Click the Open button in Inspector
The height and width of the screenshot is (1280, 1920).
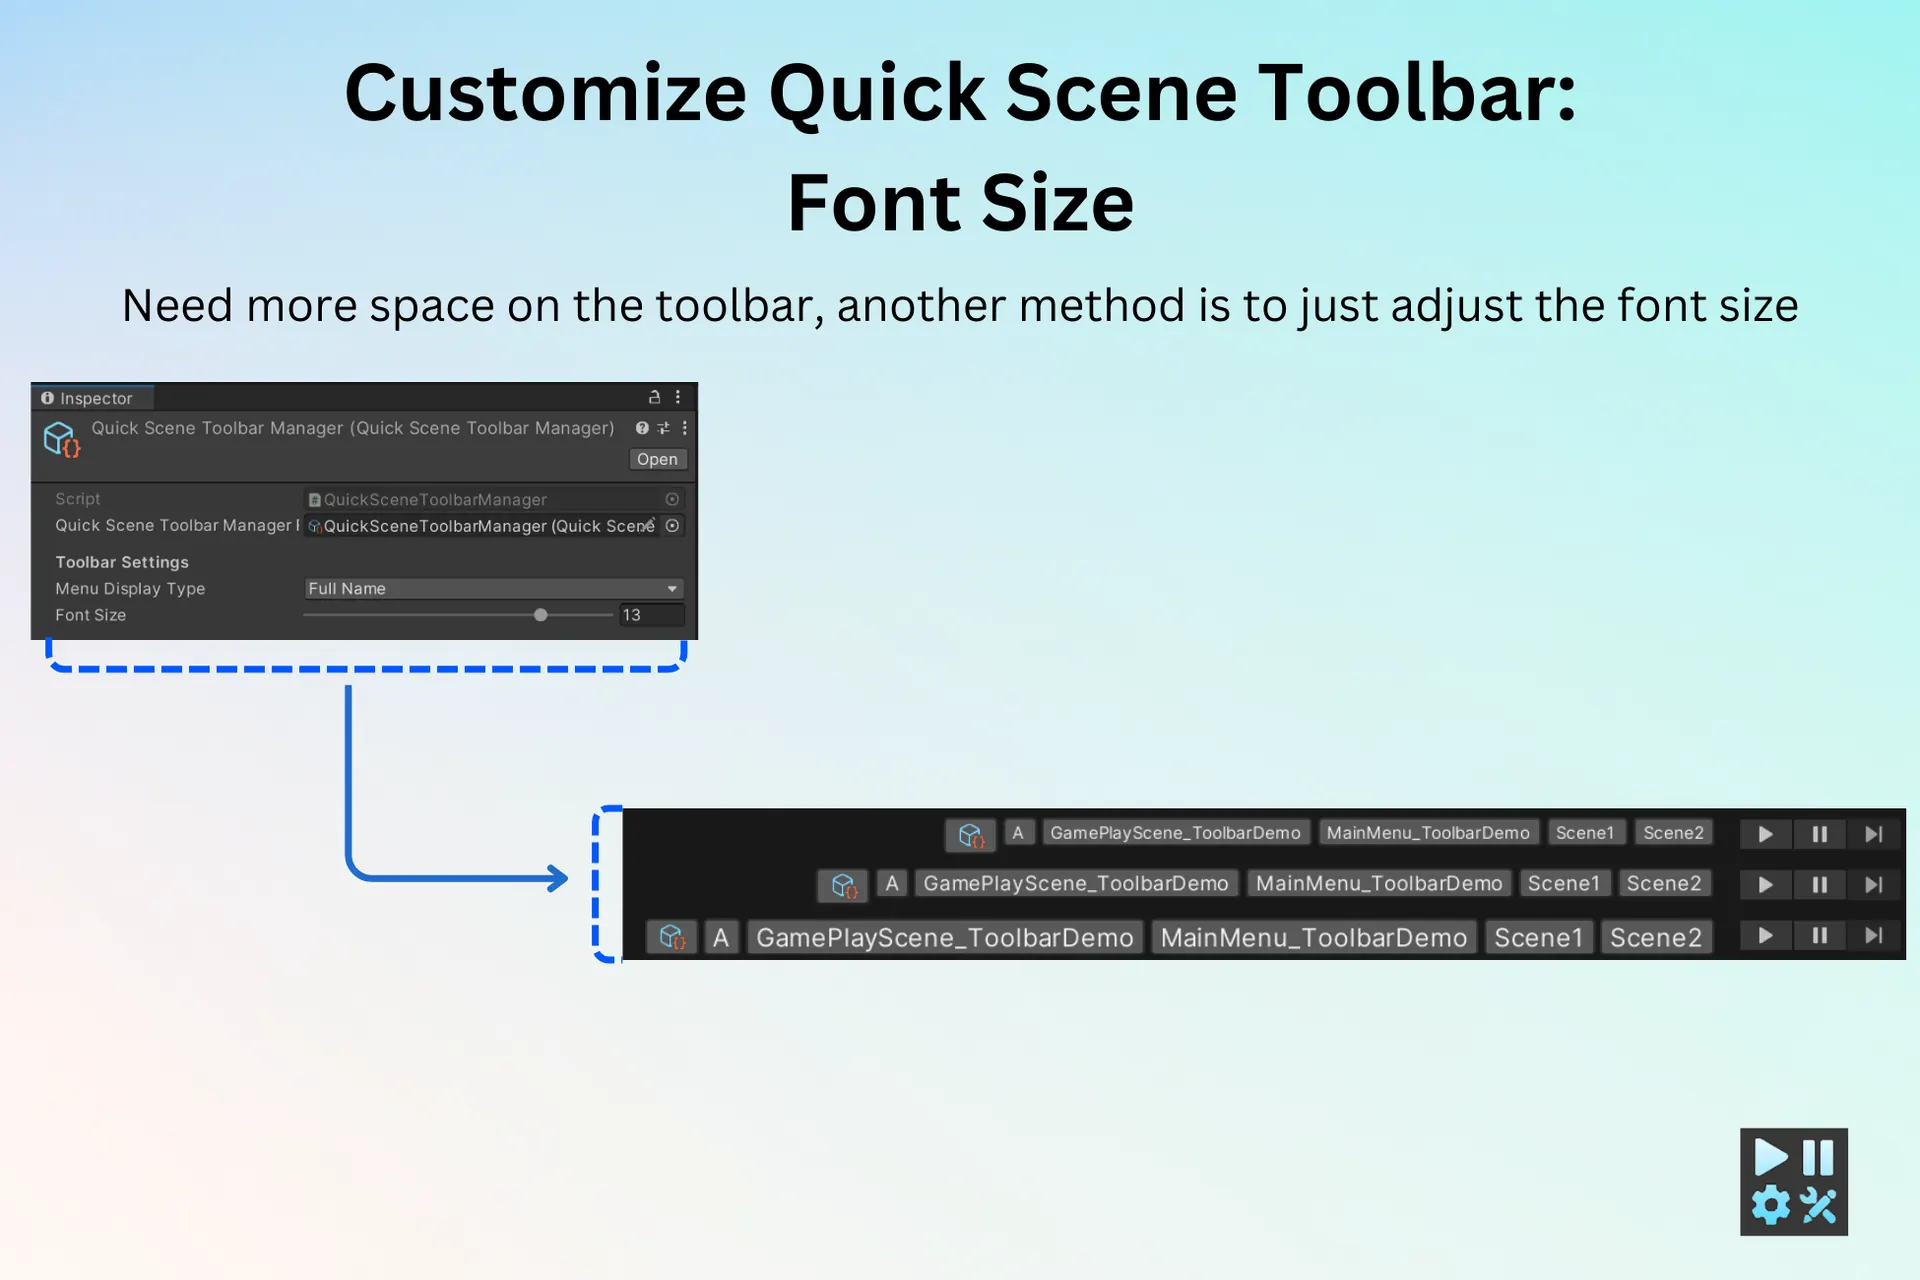coord(657,459)
